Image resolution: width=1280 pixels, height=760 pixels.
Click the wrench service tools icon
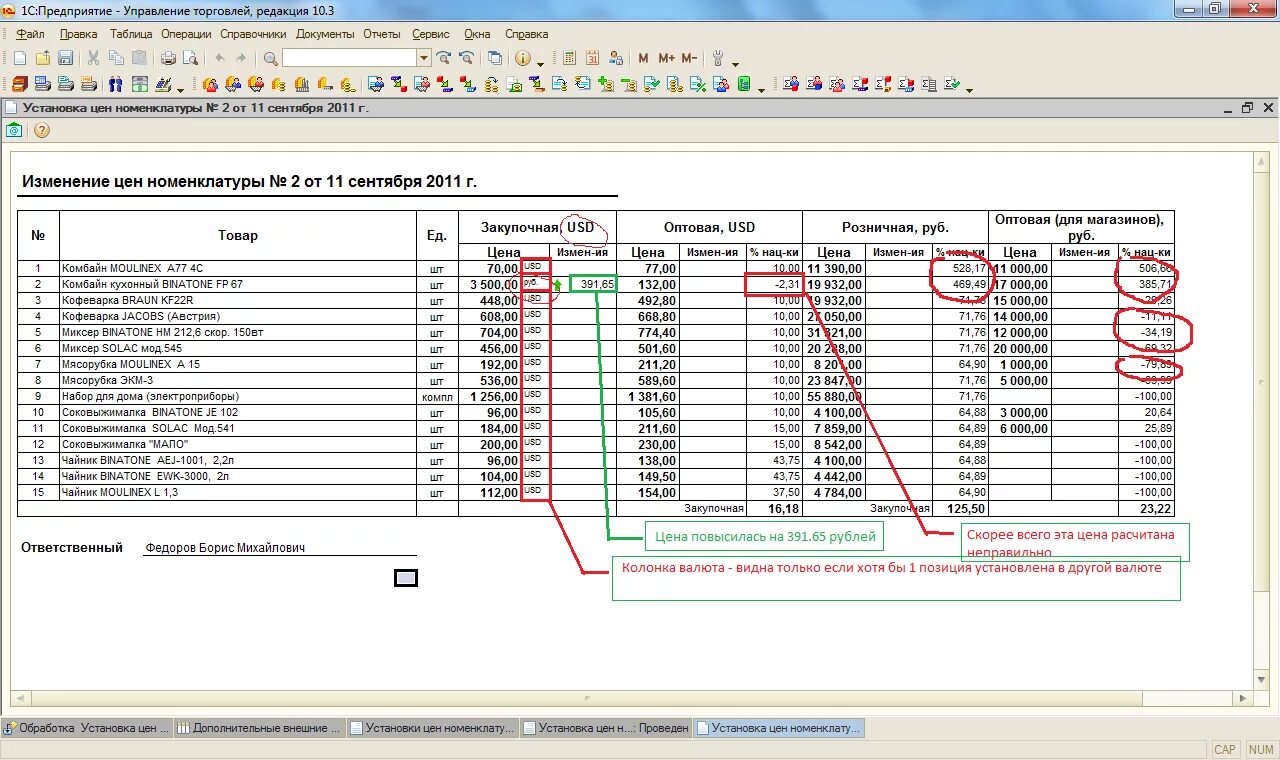click(x=717, y=58)
